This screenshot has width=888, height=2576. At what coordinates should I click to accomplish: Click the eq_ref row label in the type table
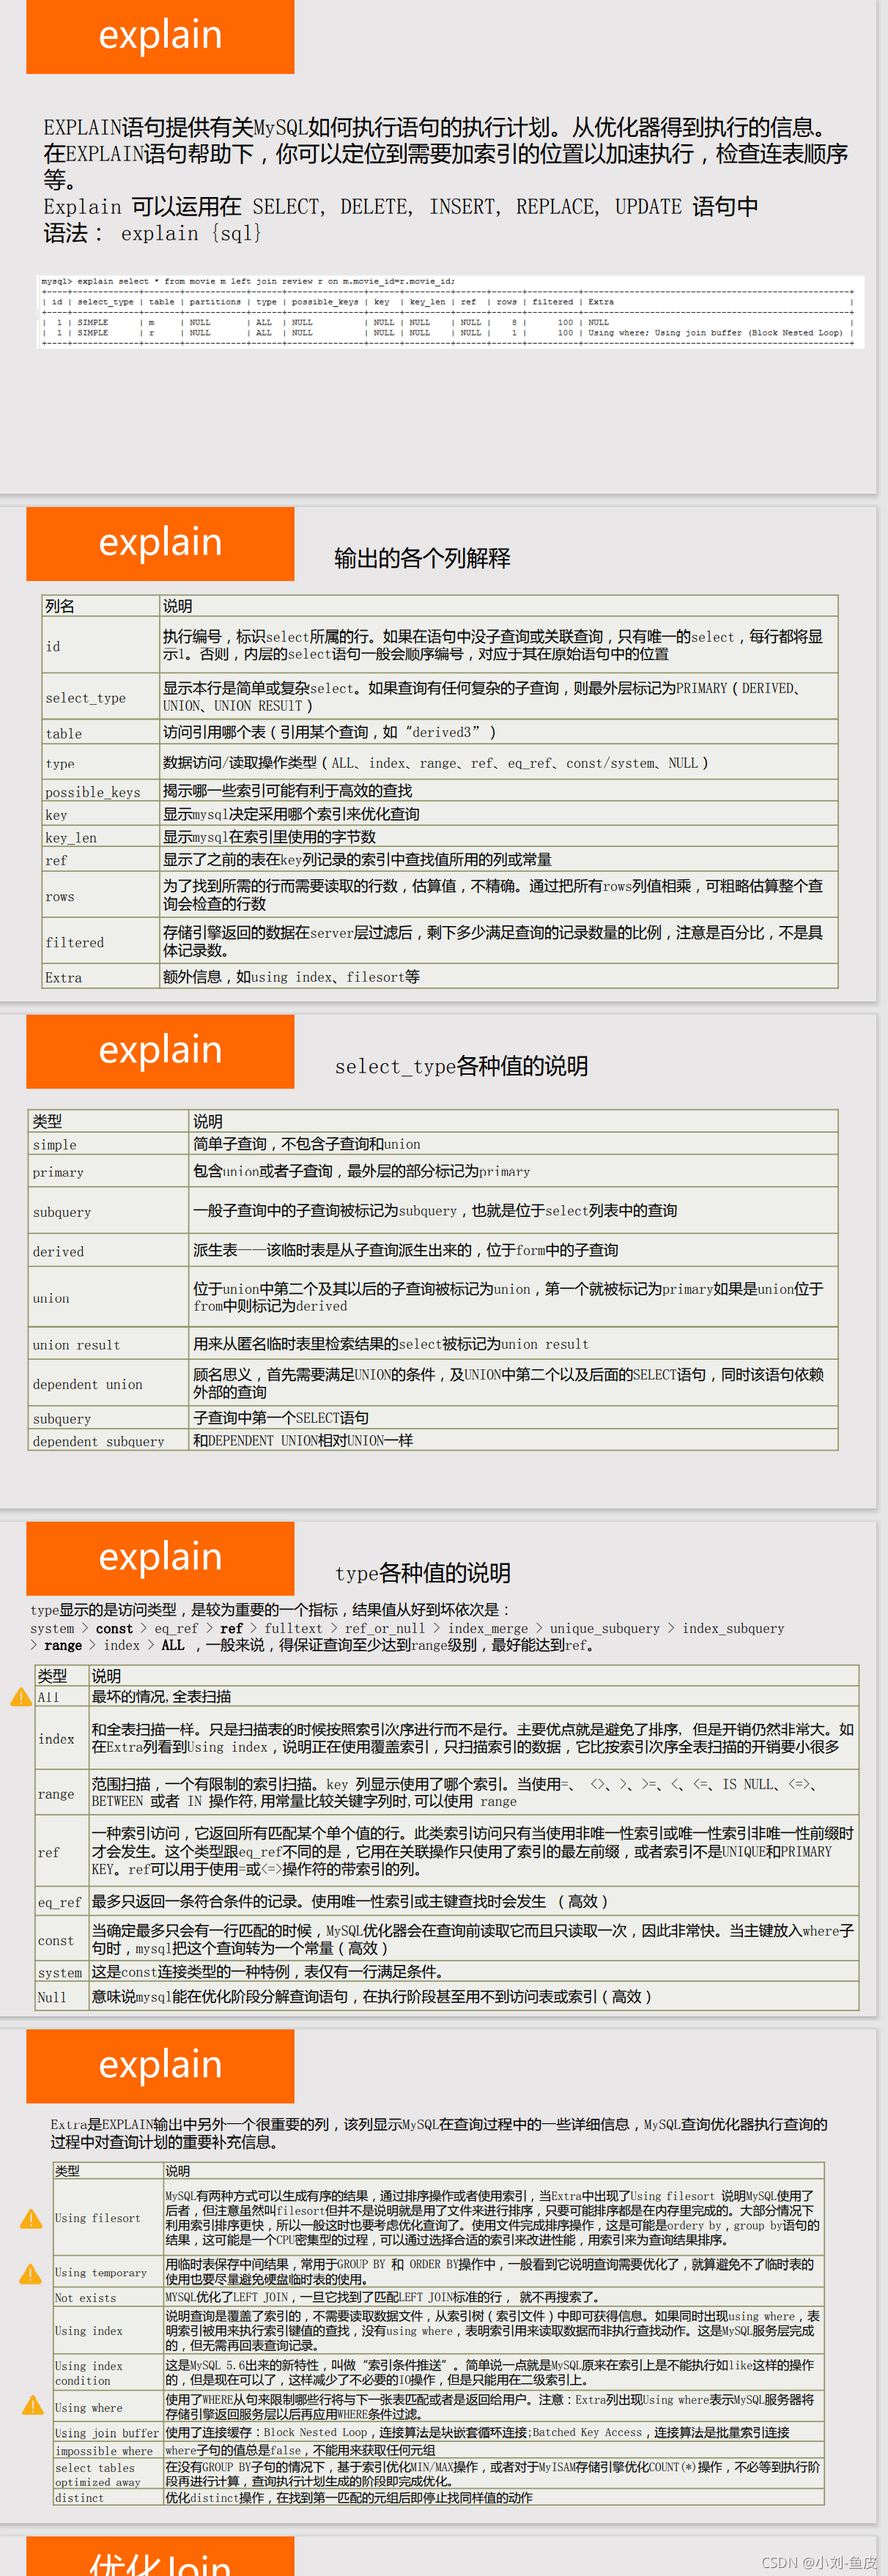tap(62, 1901)
